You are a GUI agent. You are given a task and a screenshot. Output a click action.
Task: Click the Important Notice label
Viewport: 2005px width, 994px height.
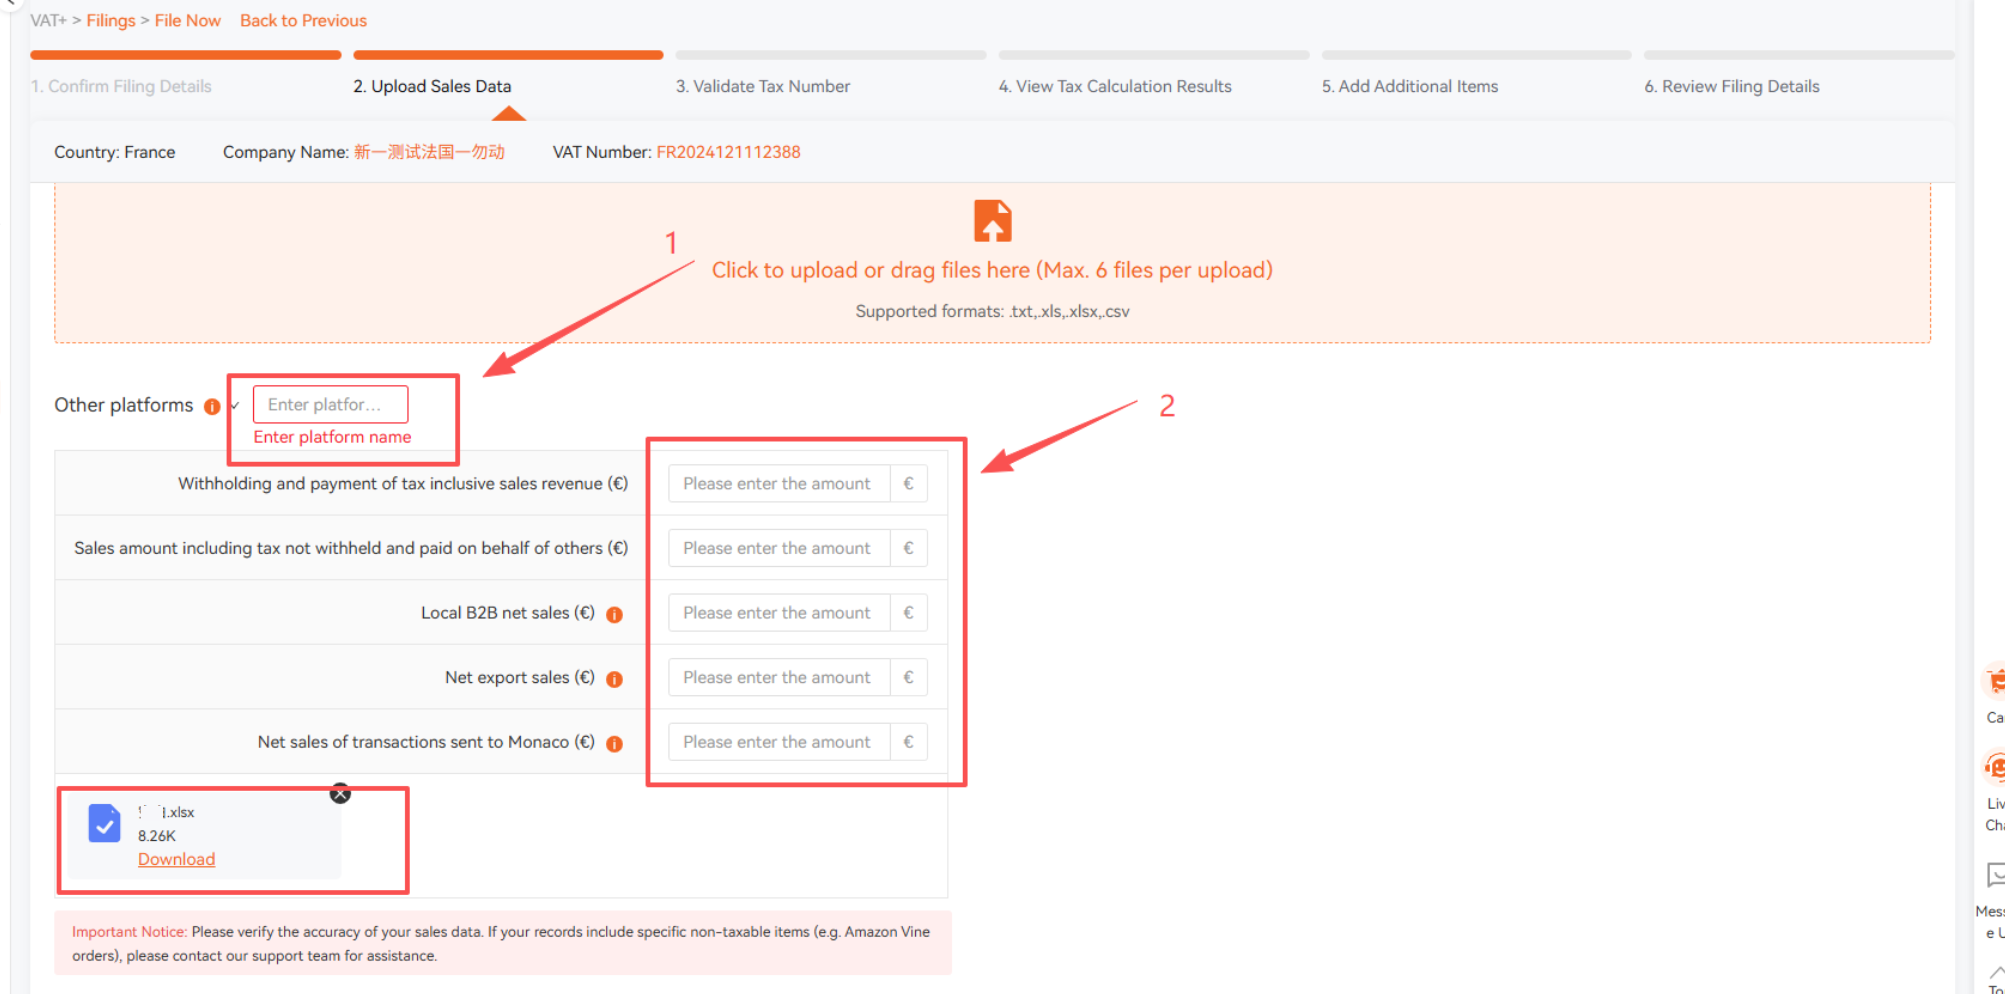coord(129,932)
